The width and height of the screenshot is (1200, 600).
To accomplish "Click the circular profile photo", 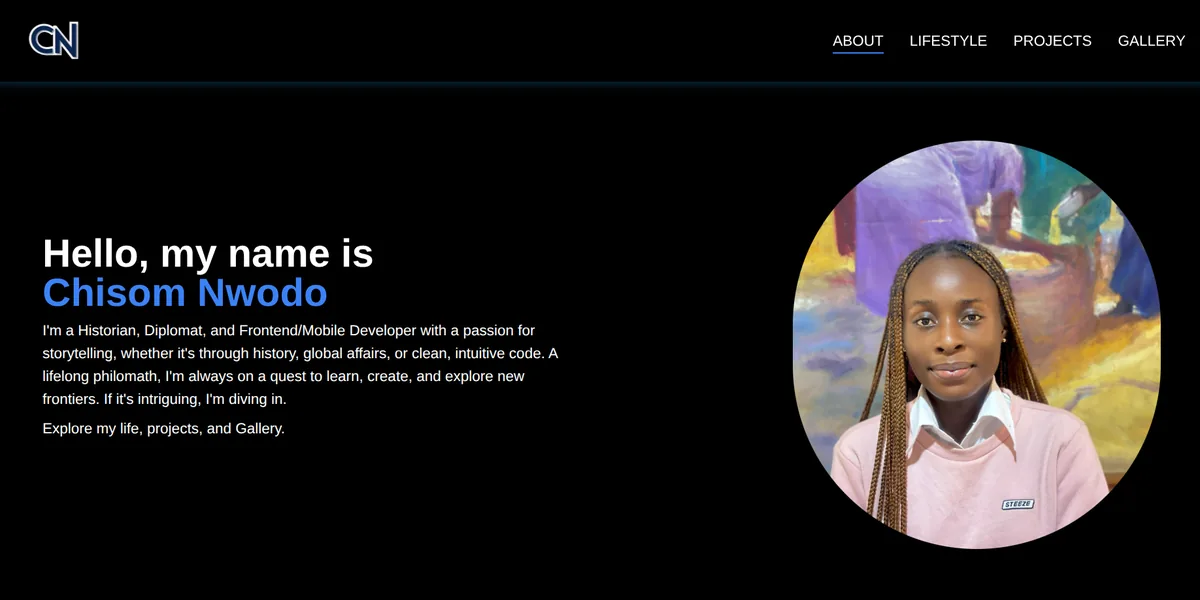I will [x=977, y=344].
